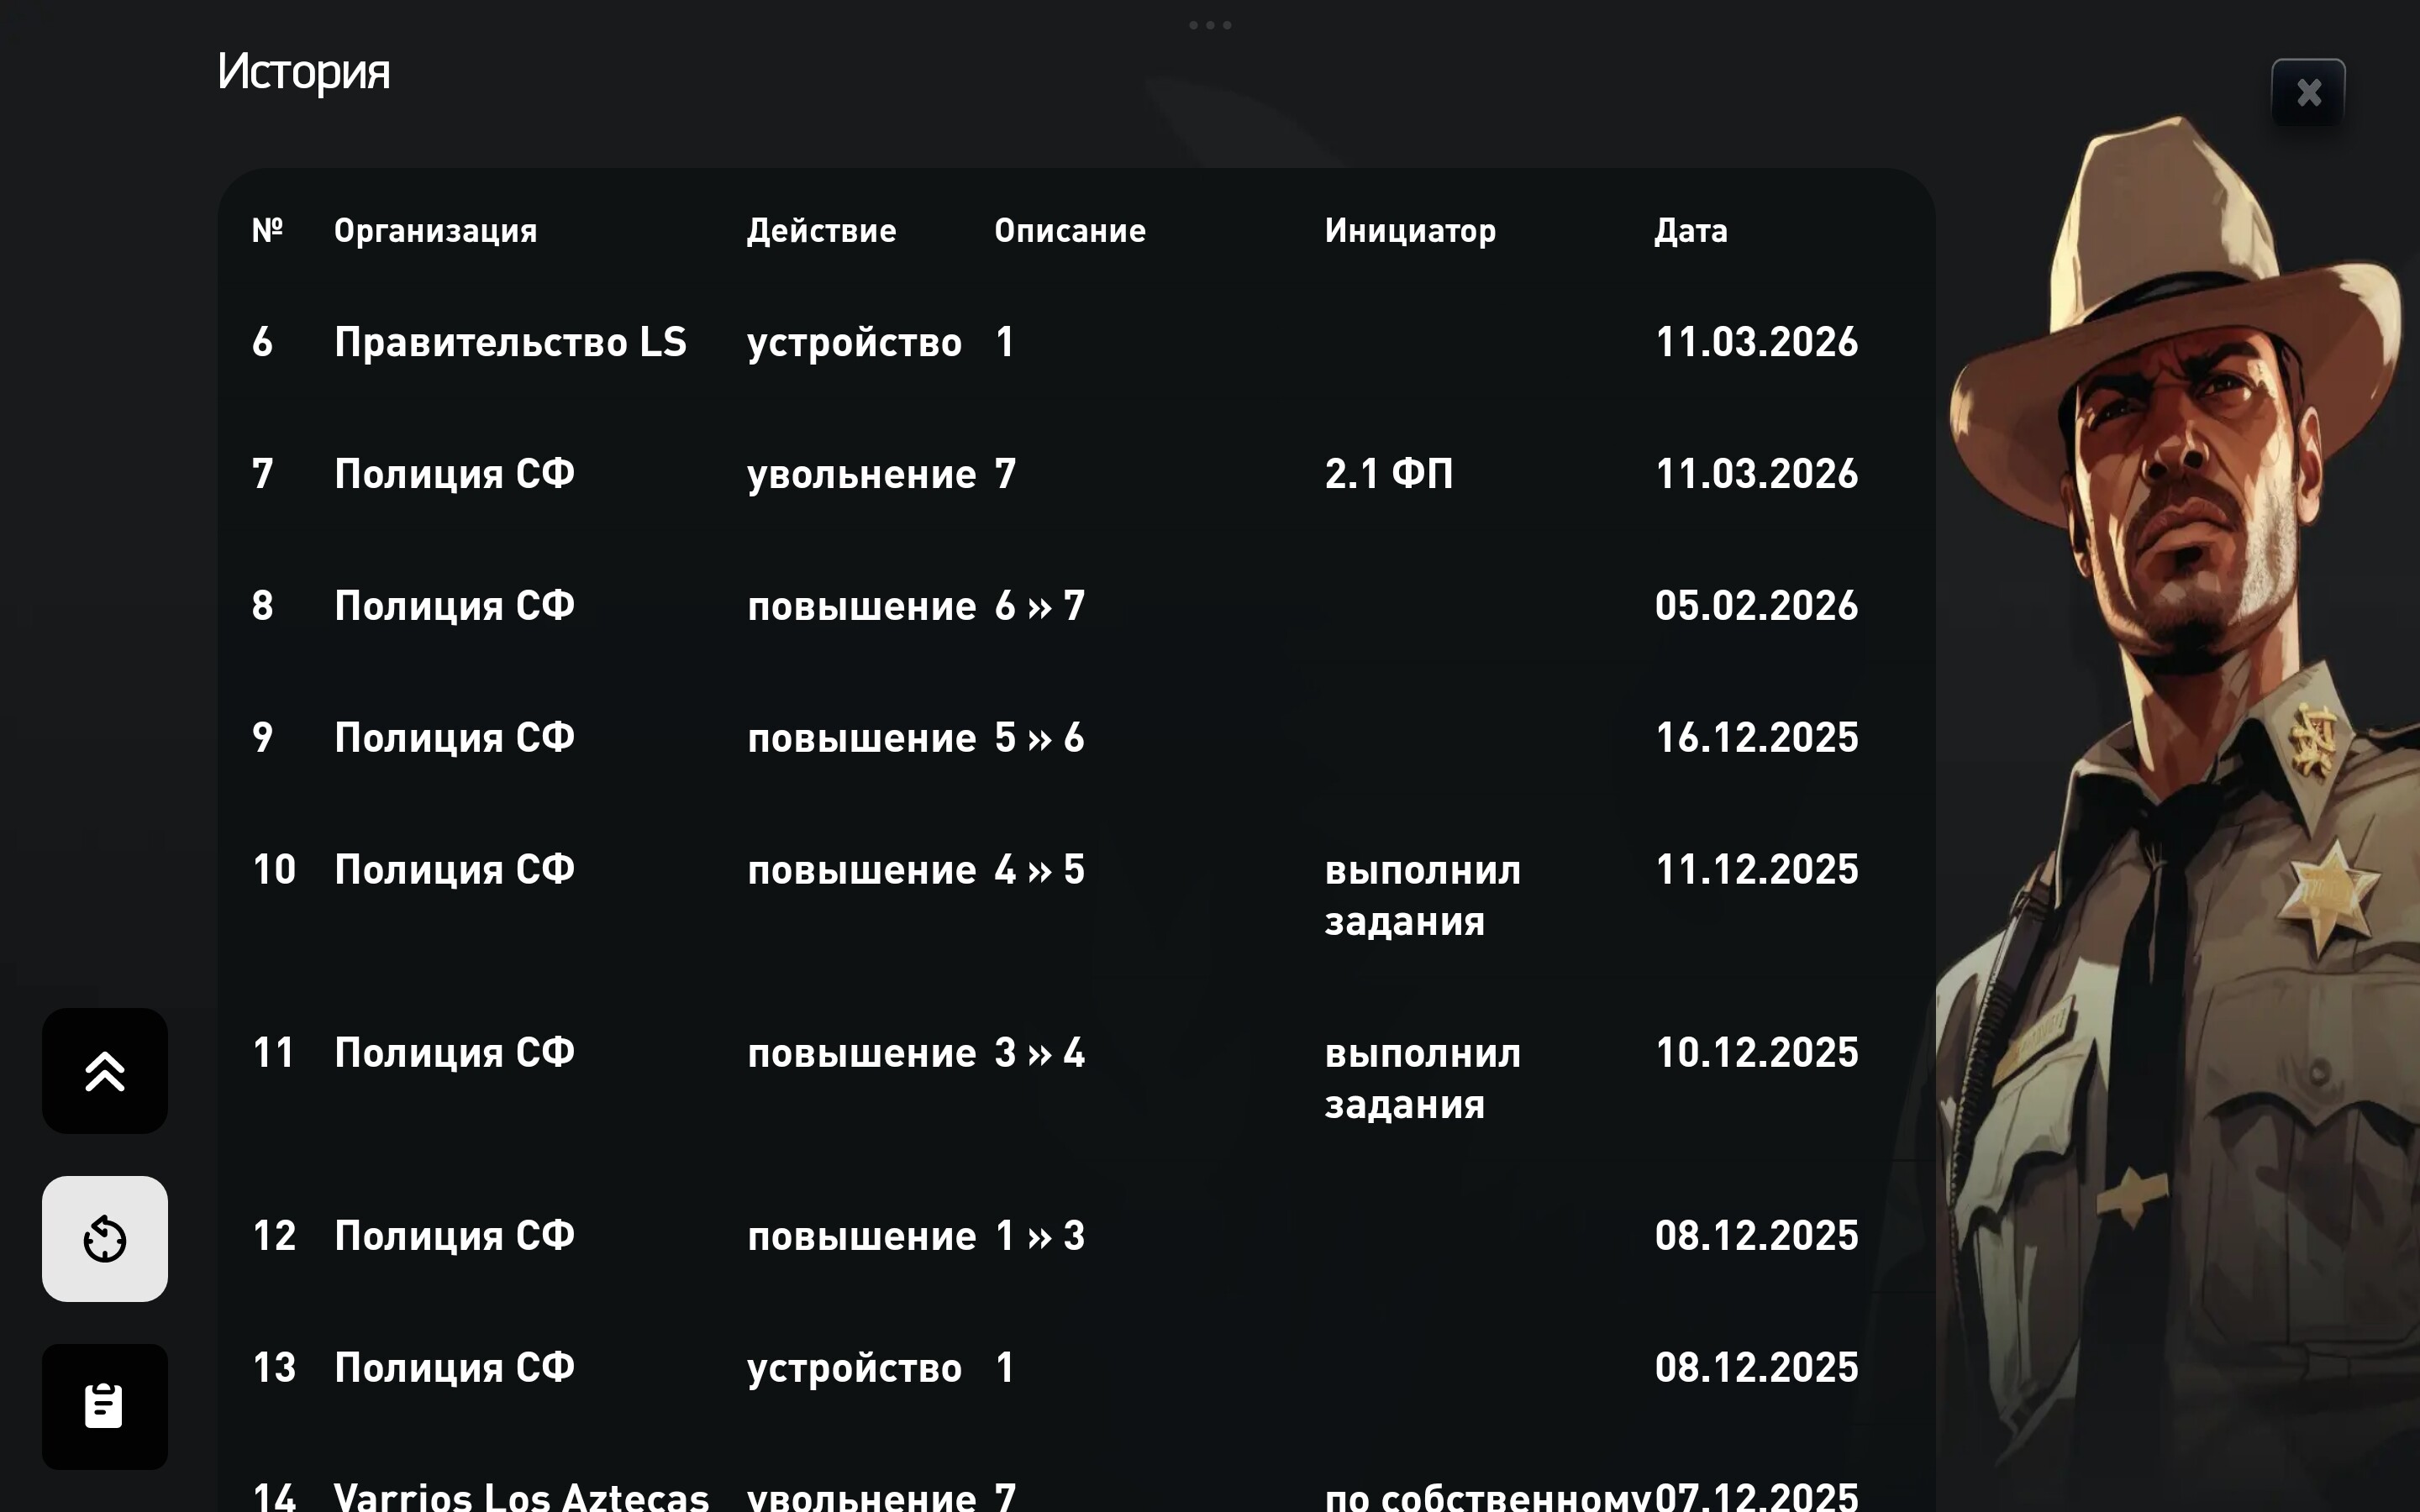The width and height of the screenshot is (2420, 1512).
Task: Open the history clock icon tab
Action: pos(105,1239)
